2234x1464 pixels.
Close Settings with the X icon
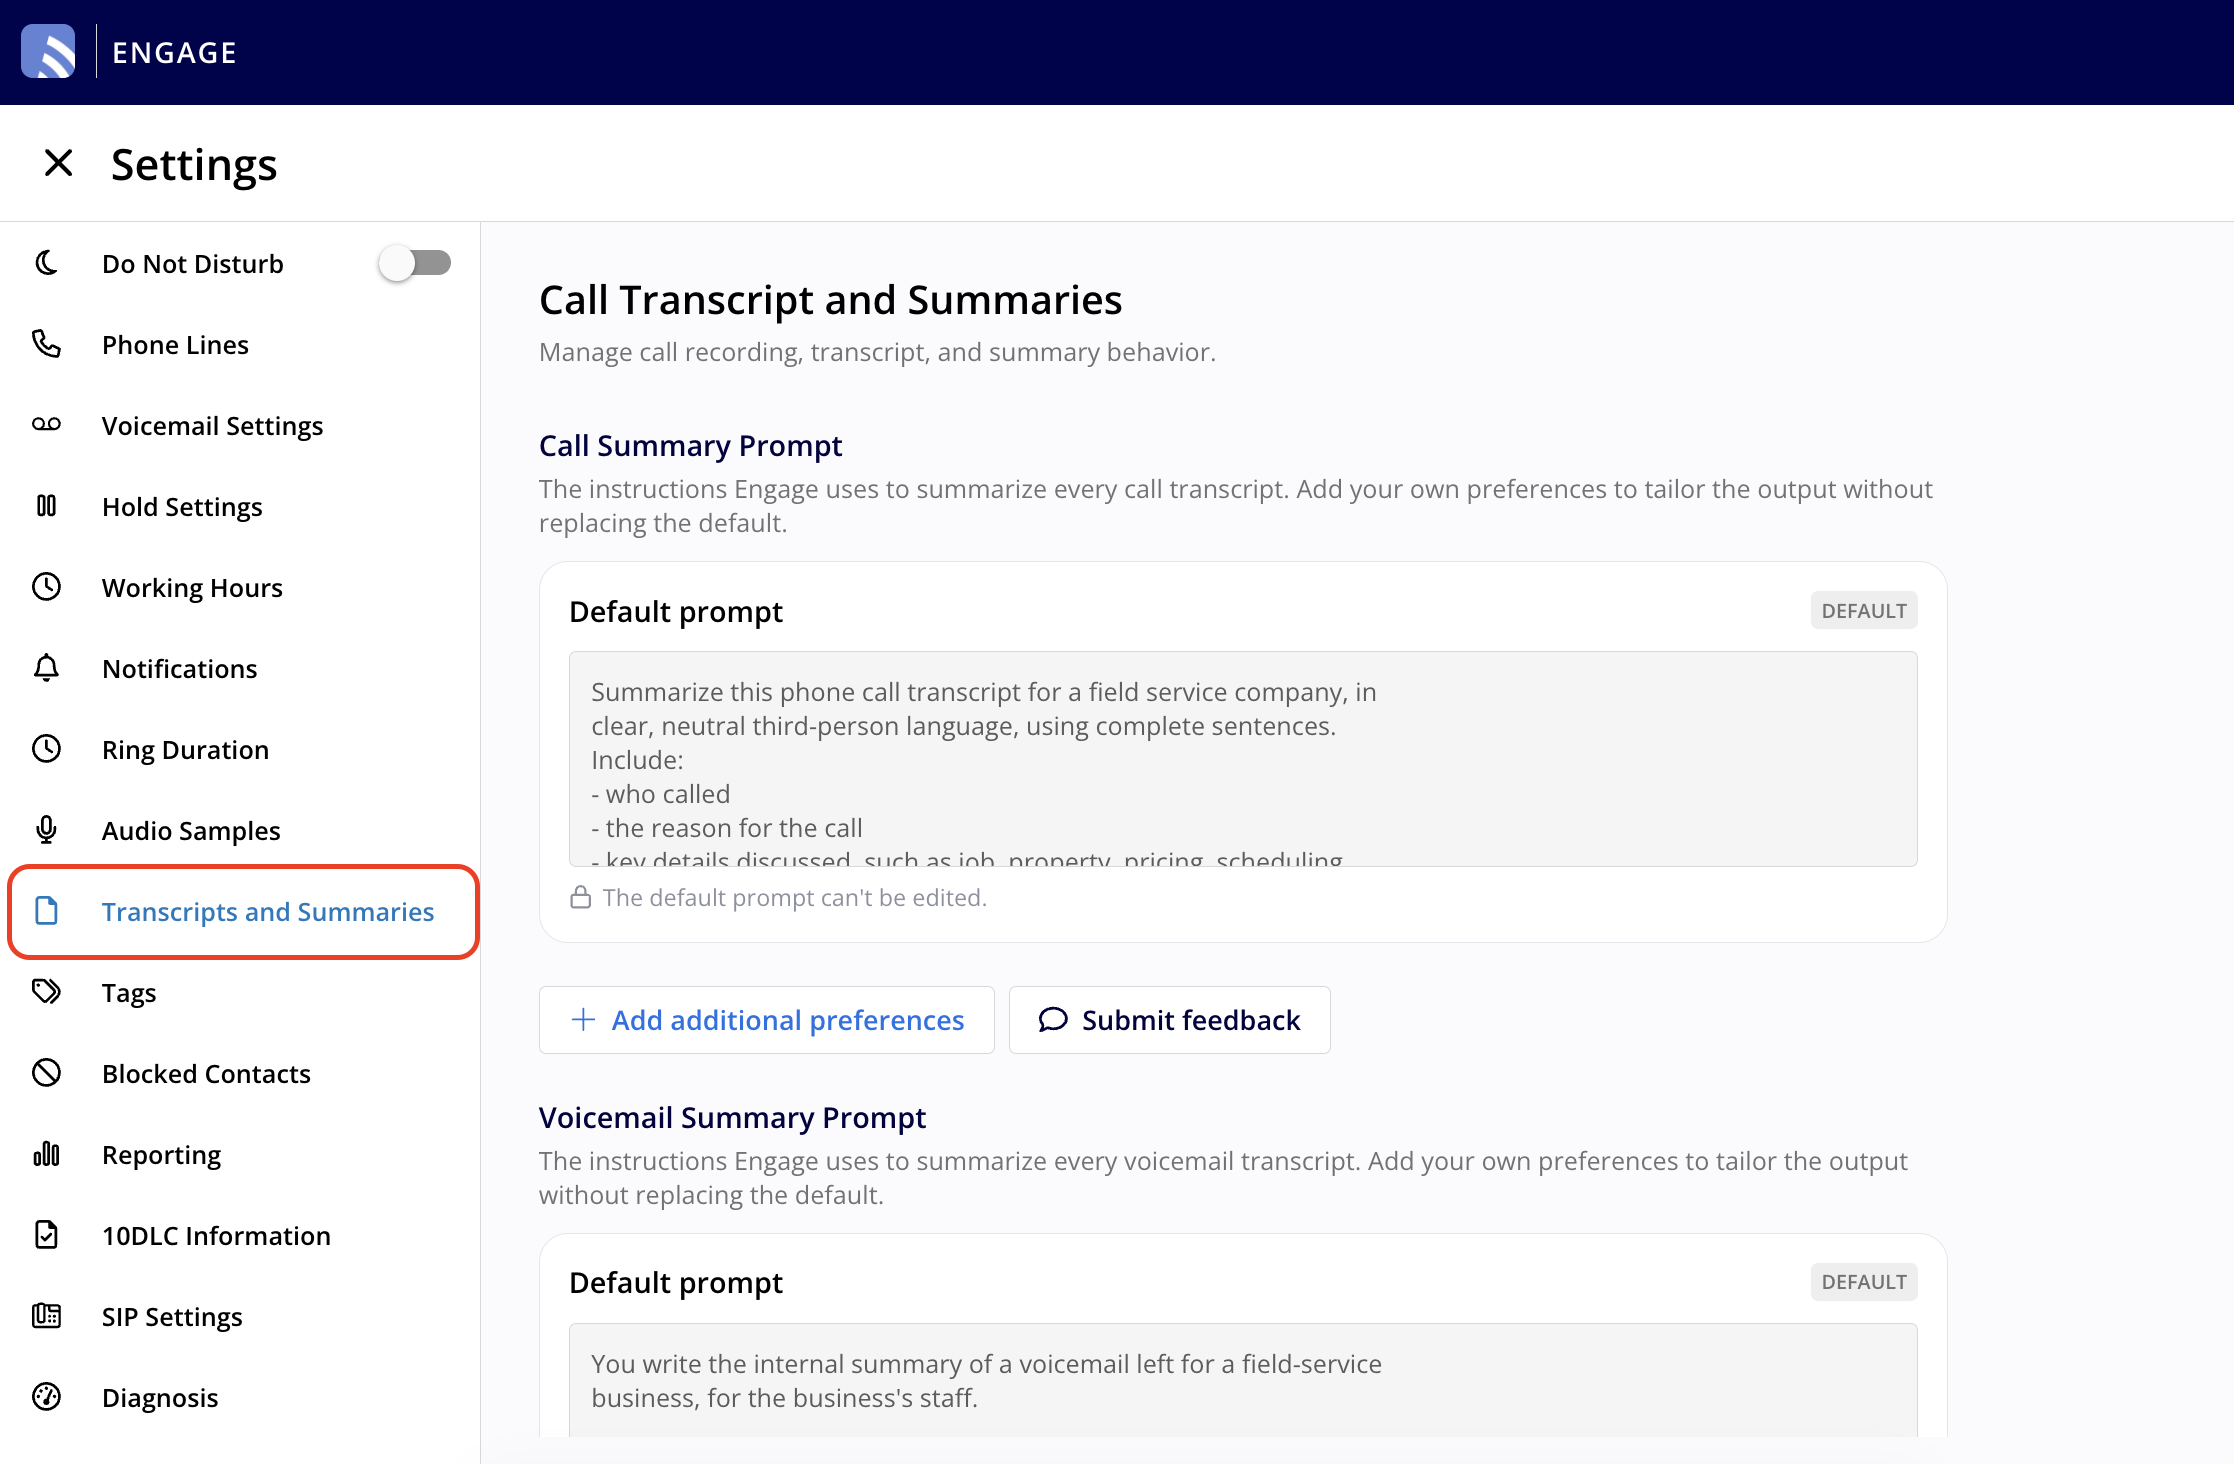[x=59, y=163]
